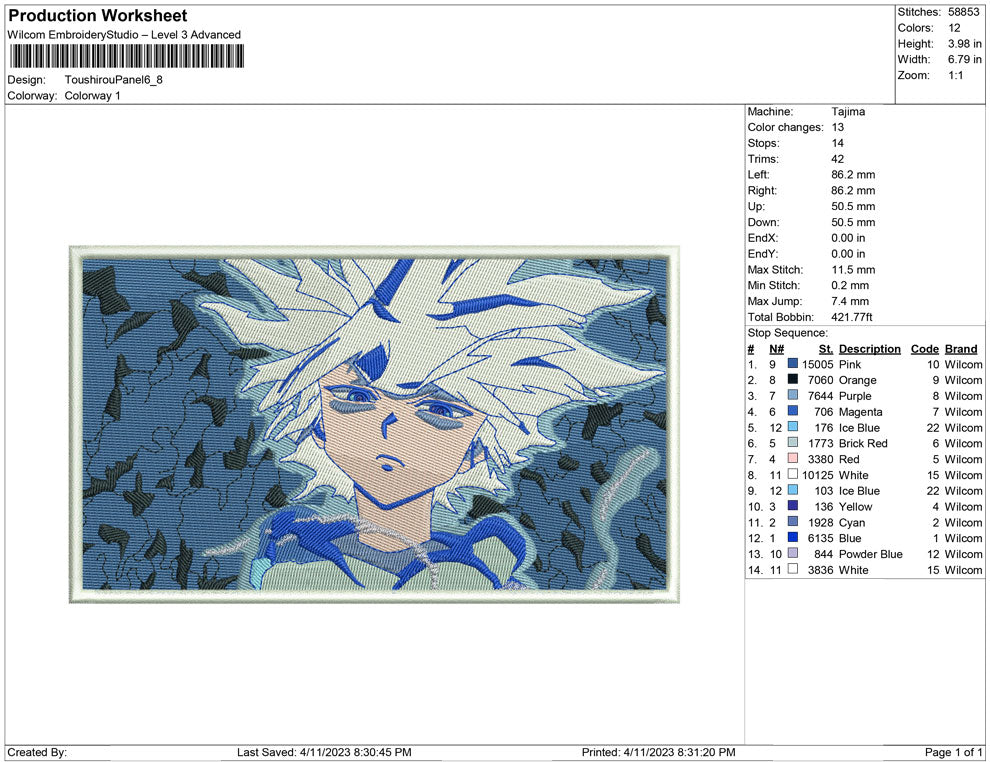Click the barcode under the worksheet title
This screenshot has width=990, height=762.
click(x=126, y=56)
